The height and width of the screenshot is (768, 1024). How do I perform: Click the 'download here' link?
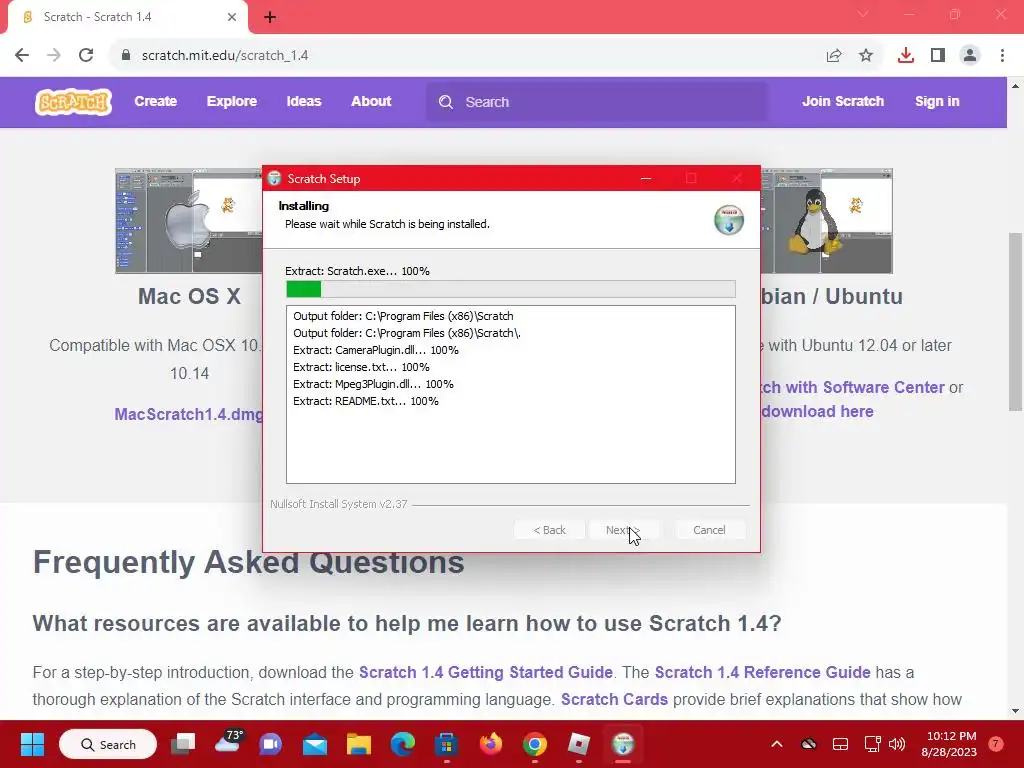pos(818,411)
